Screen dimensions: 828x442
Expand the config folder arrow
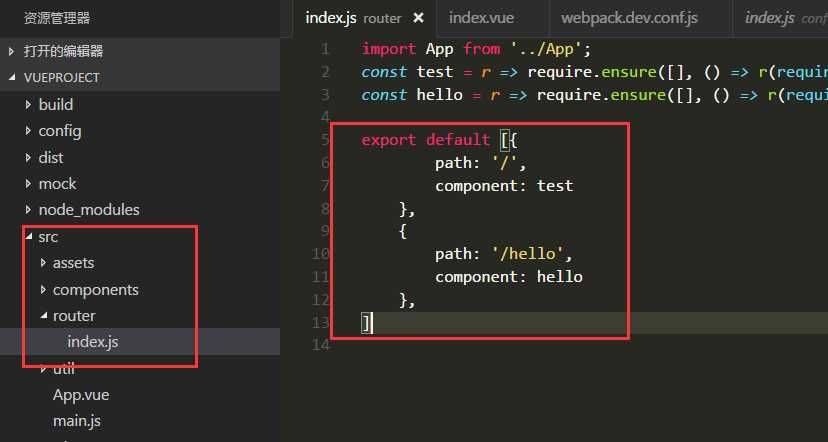tap(28, 130)
